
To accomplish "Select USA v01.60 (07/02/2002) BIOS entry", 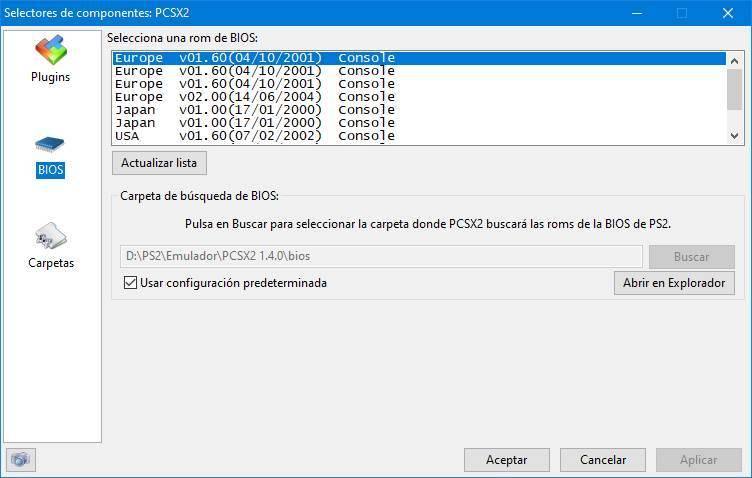I will (x=419, y=136).
